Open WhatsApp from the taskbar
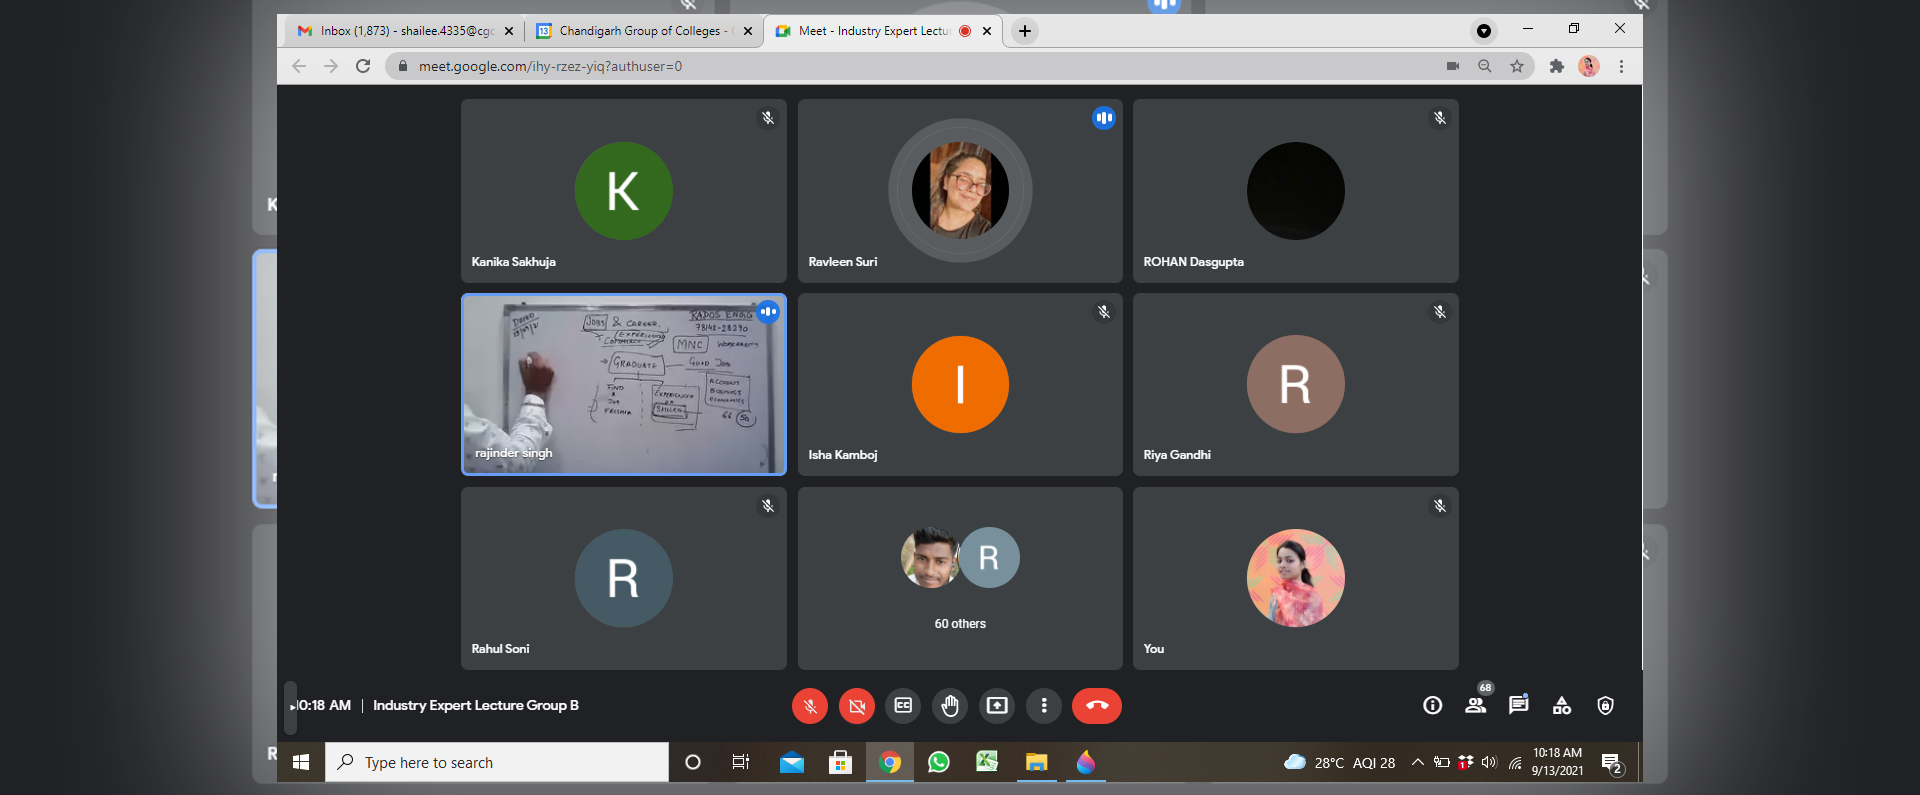Image resolution: width=1920 pixels, height=795 pixels. [939, 762]
